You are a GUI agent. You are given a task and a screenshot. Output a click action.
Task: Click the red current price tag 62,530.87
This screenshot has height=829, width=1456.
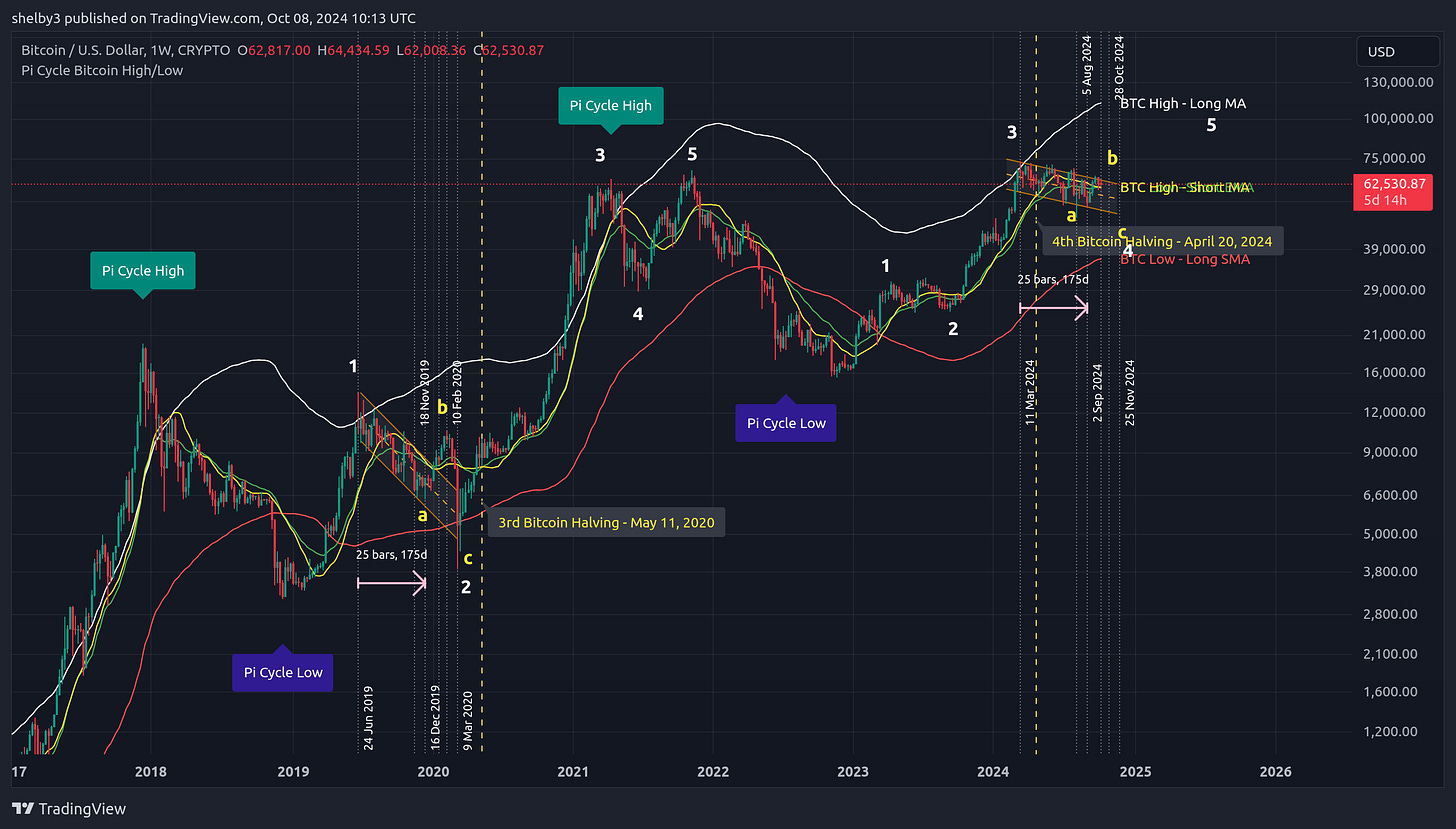click(x=1394, y=192)
